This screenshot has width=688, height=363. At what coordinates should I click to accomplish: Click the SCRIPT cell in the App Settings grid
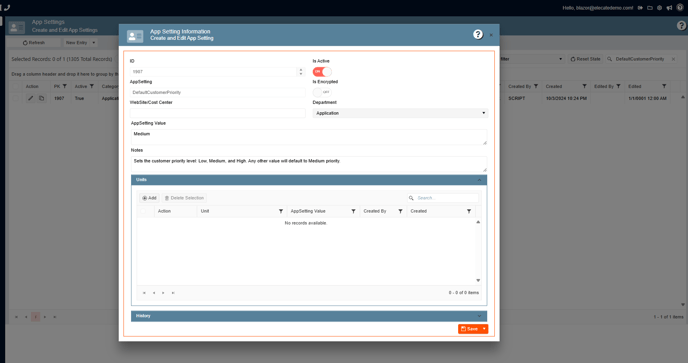pos(516,98)
